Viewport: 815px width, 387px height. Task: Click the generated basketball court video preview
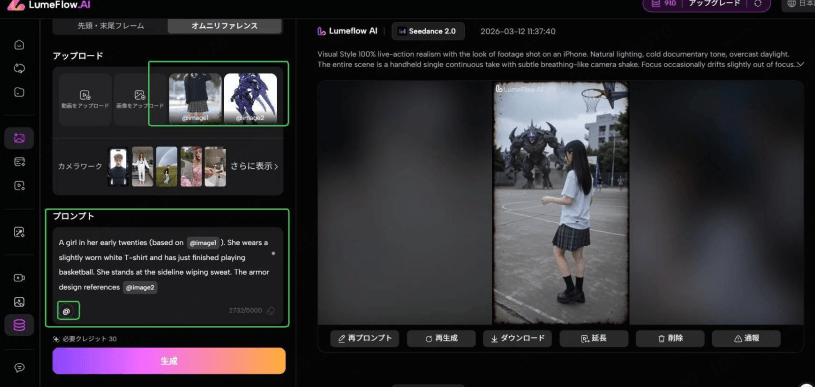tap(560, 203)
